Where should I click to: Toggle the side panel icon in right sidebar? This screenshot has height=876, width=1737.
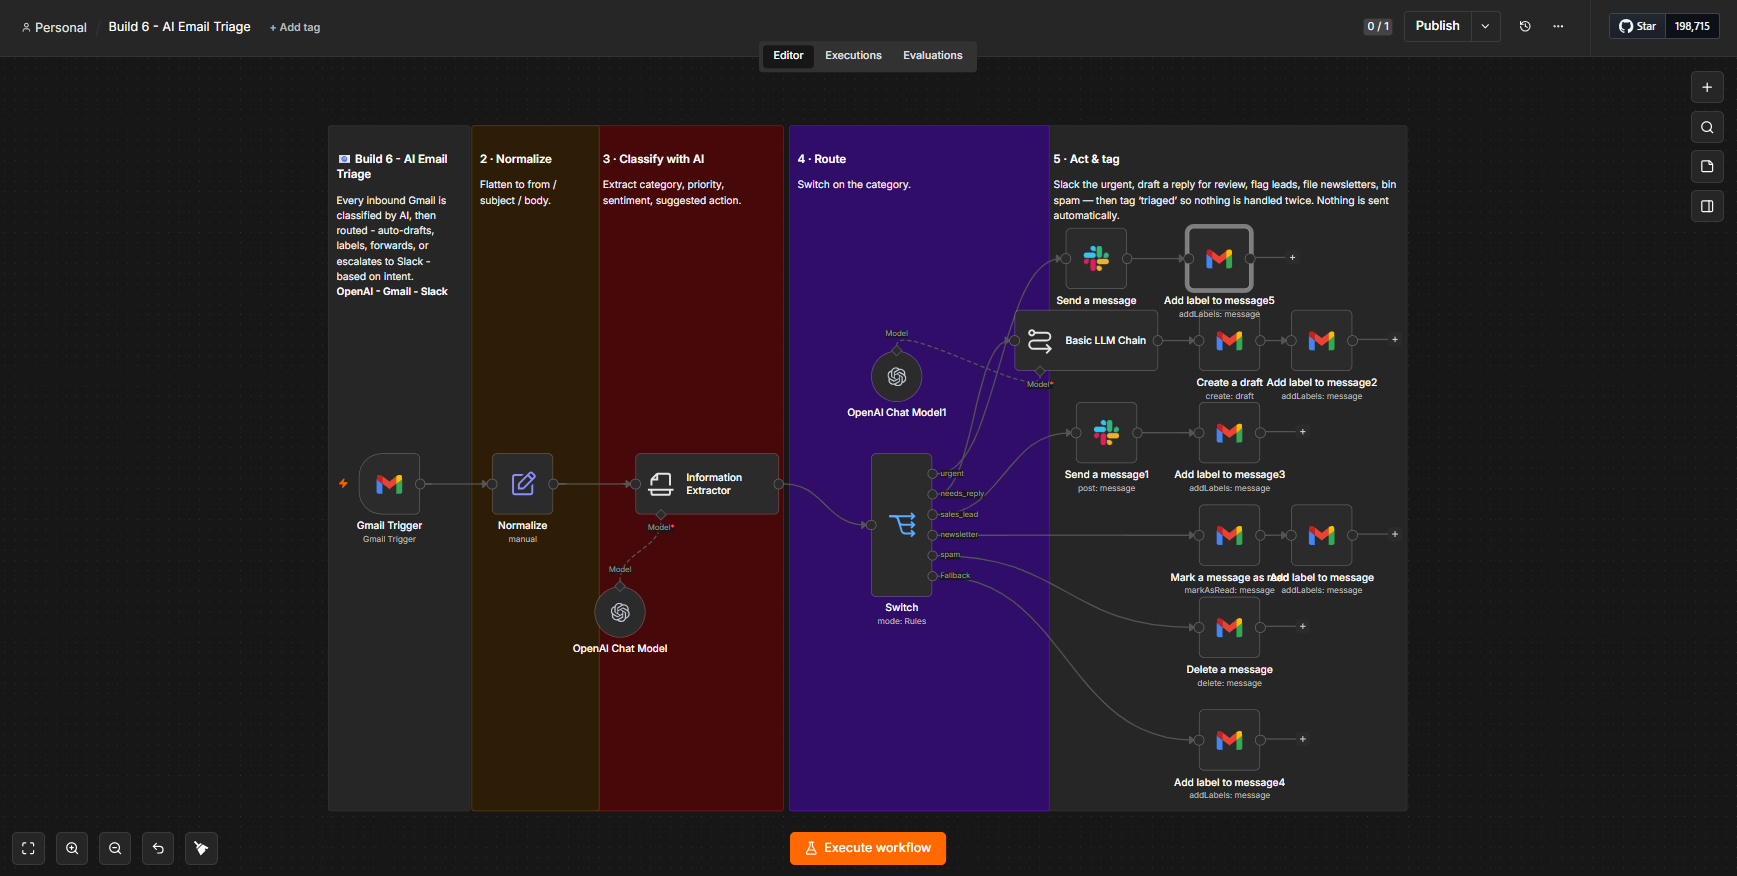point(1707,206)
